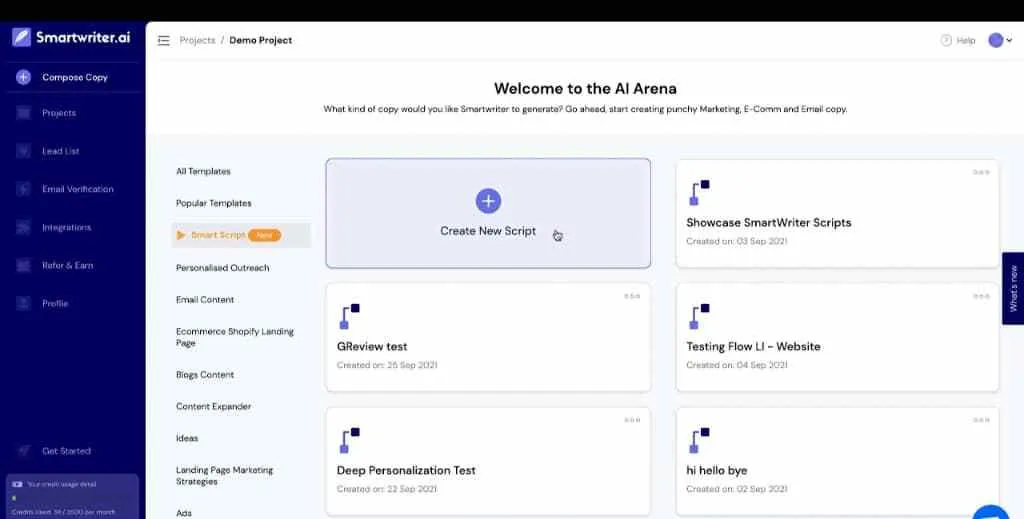1024x519 pixels.
Task: Click the Testing Flow LI - Website flow icon
Action: [699, 317]
